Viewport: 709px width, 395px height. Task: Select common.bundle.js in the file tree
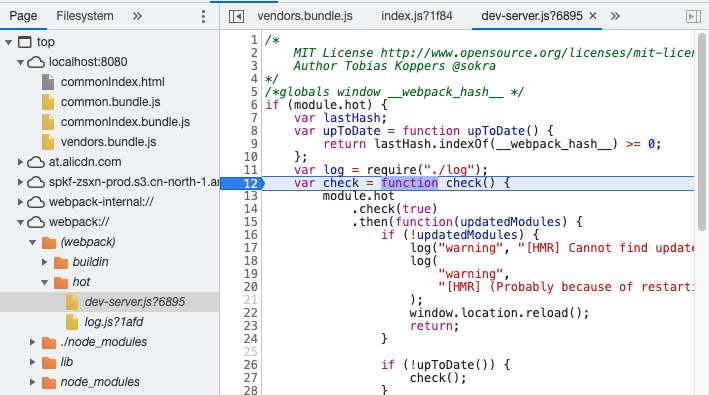coord(110,102)
